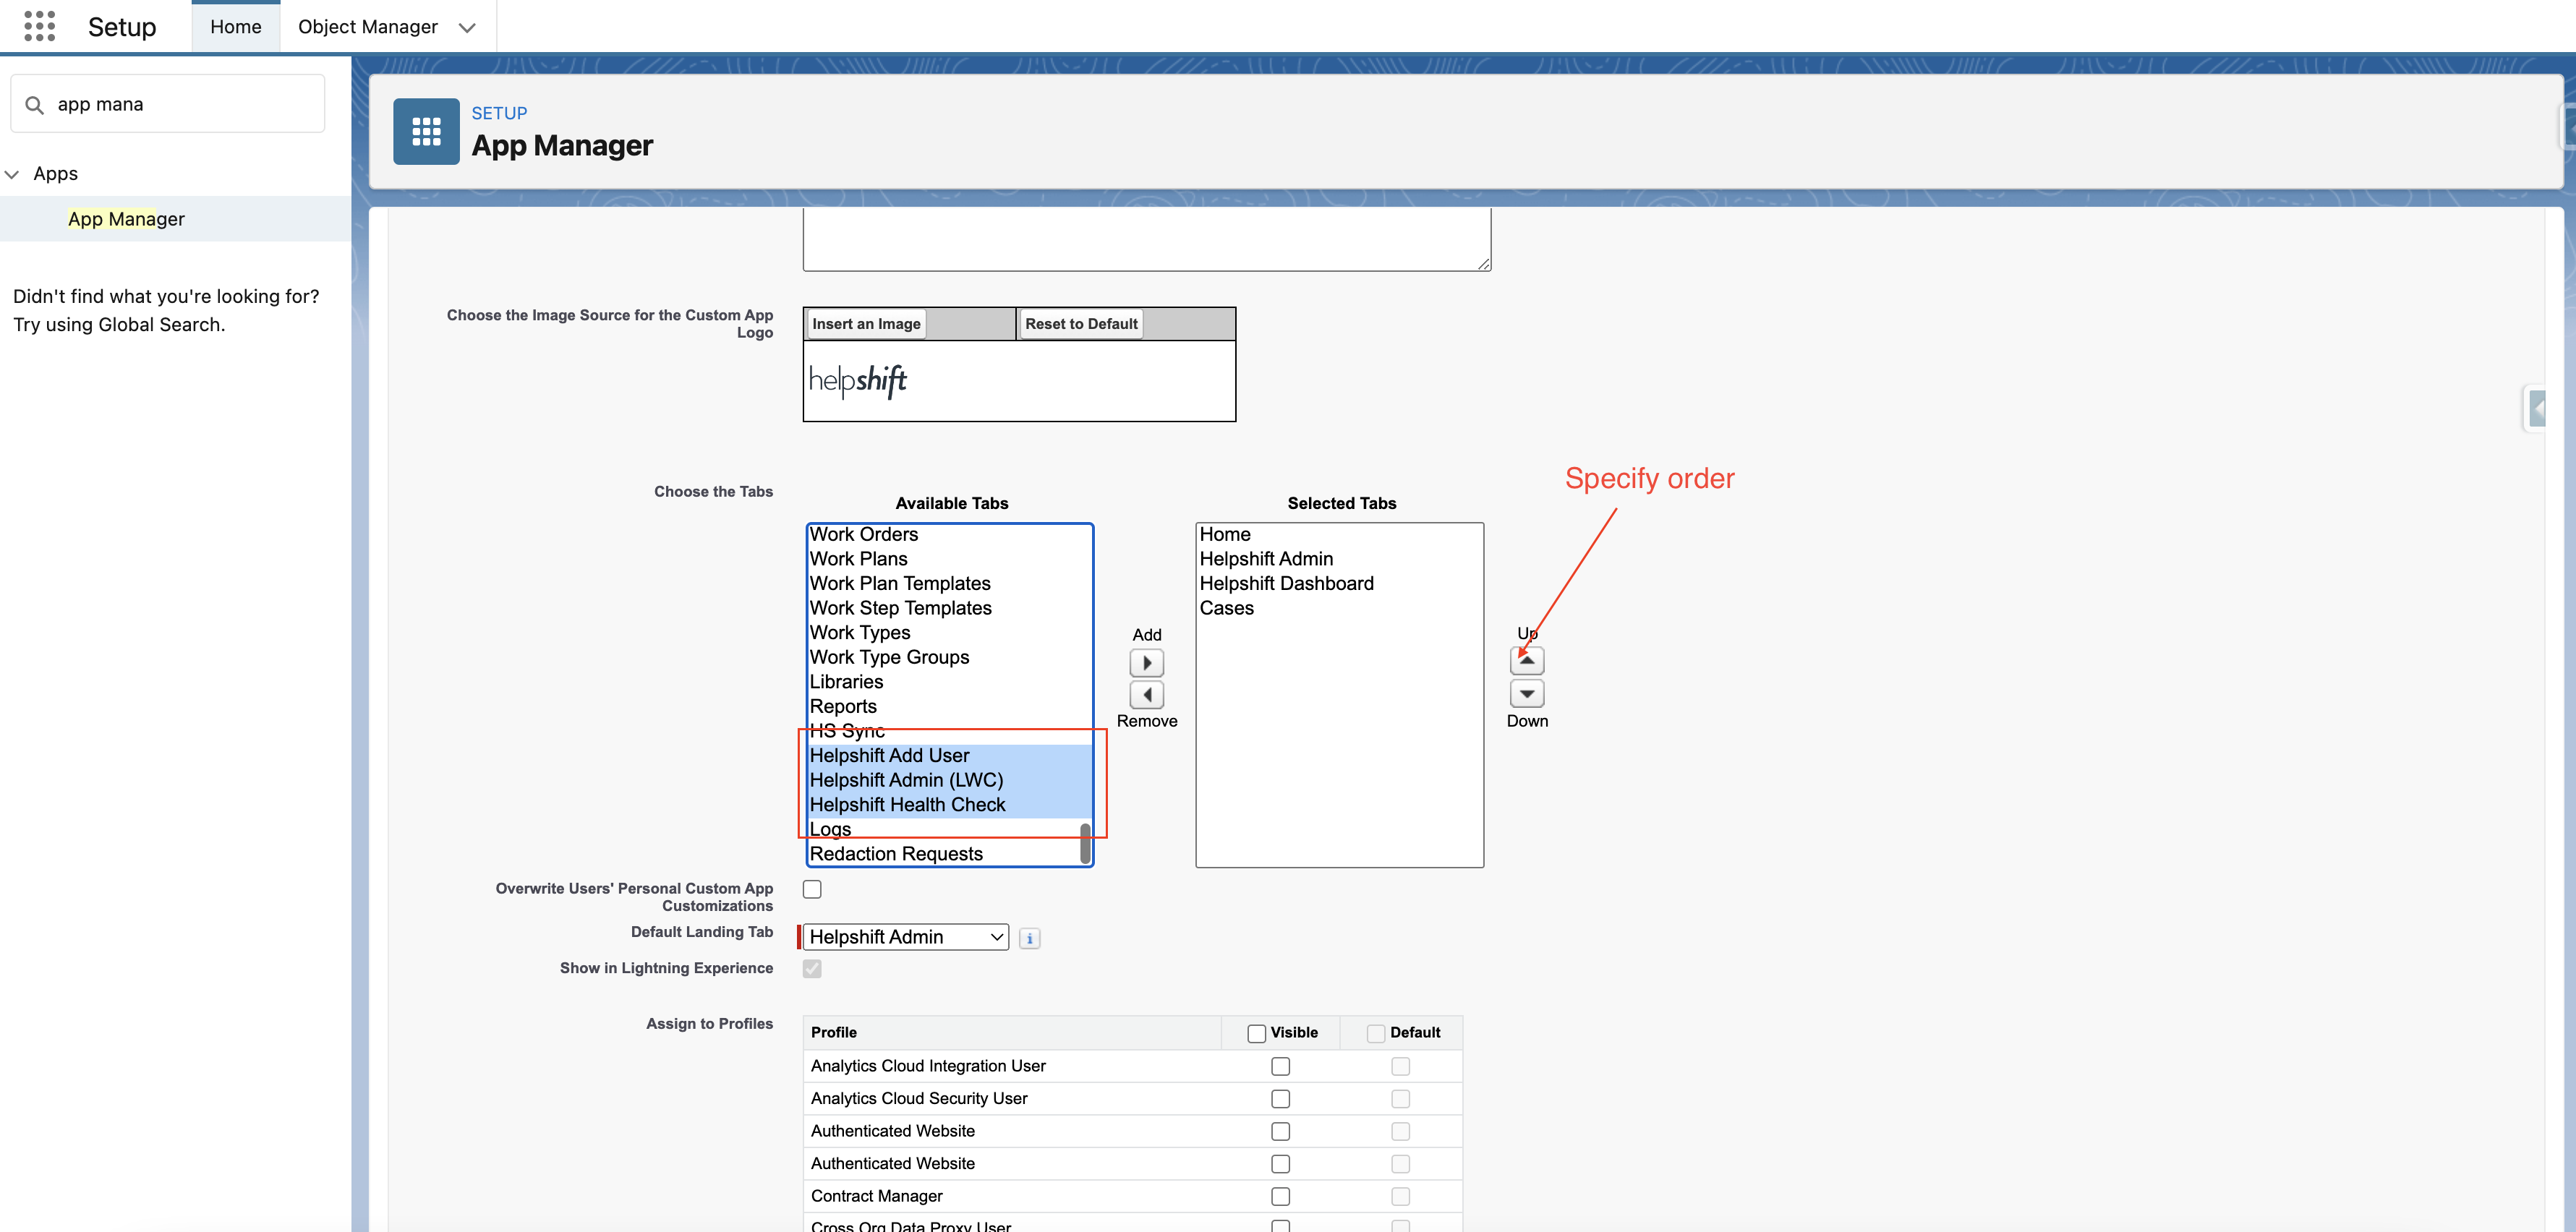Enable Overwrite Users' Personal Customizations checkbox
The image size is (2576, 1232).
[812, 889]
